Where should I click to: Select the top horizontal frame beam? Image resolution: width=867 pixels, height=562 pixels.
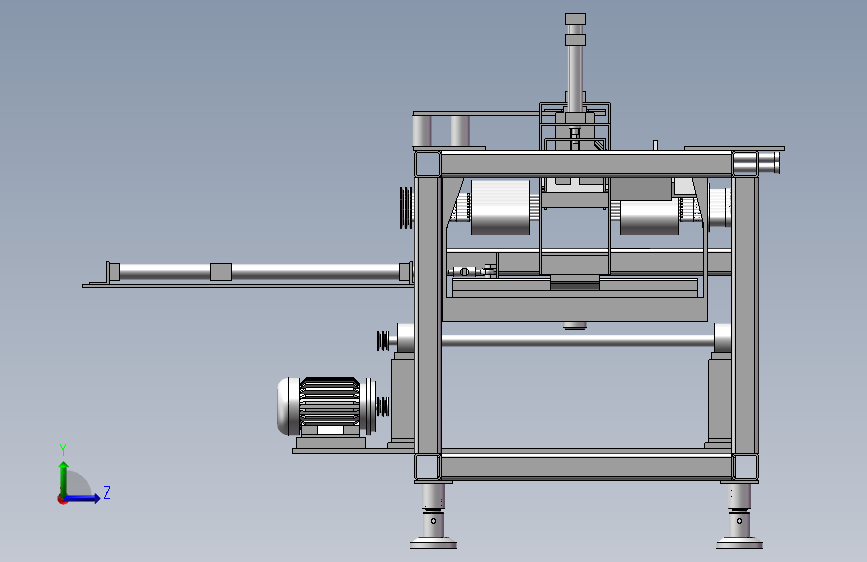tap(586, 164)
